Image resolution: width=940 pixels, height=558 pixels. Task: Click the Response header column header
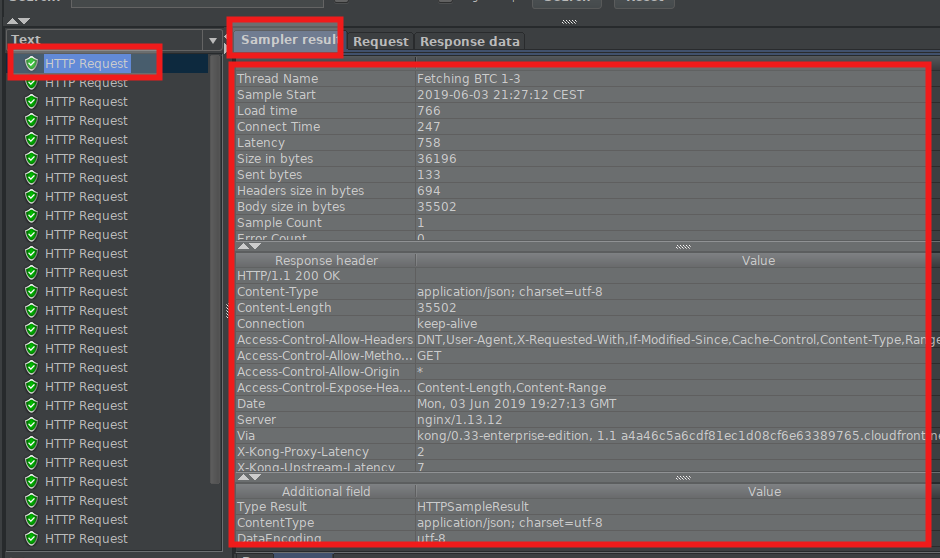pos(326,260)
